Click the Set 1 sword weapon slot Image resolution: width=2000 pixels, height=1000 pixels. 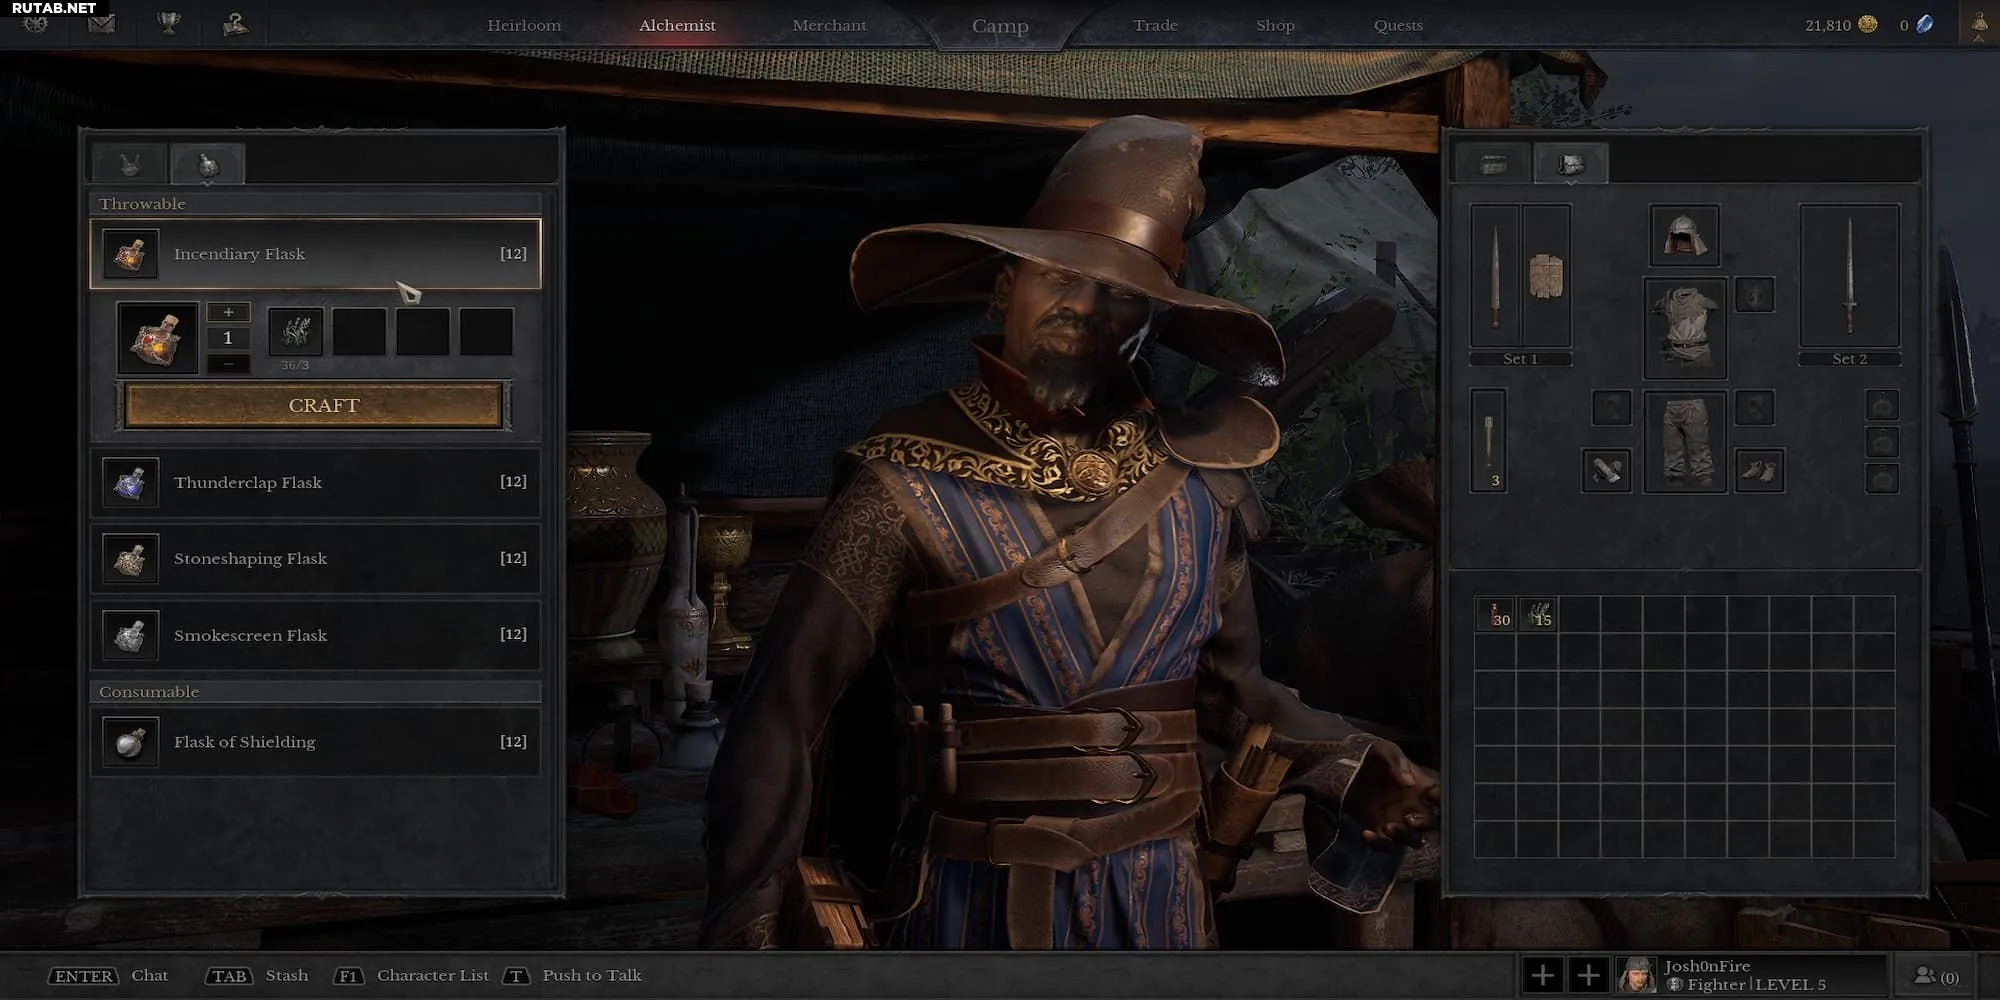[1495, 276]
